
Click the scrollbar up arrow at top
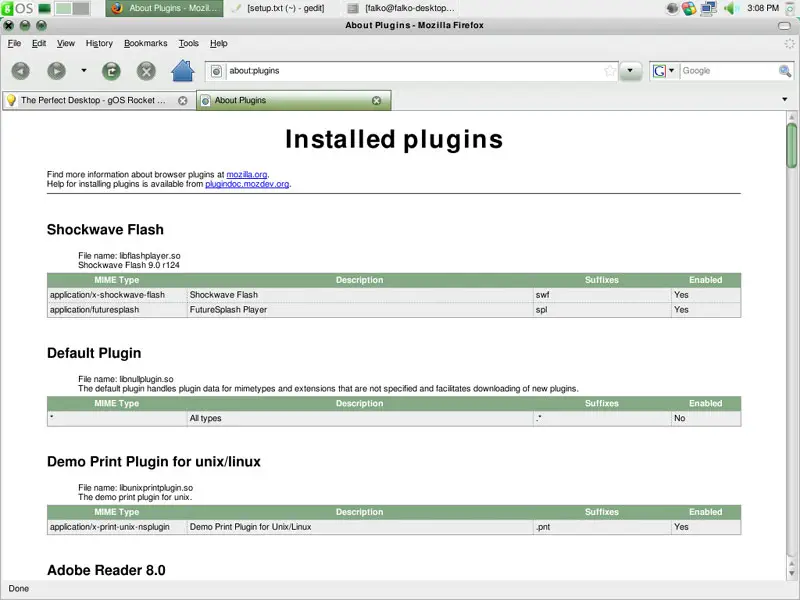click(x=791, y=117)
